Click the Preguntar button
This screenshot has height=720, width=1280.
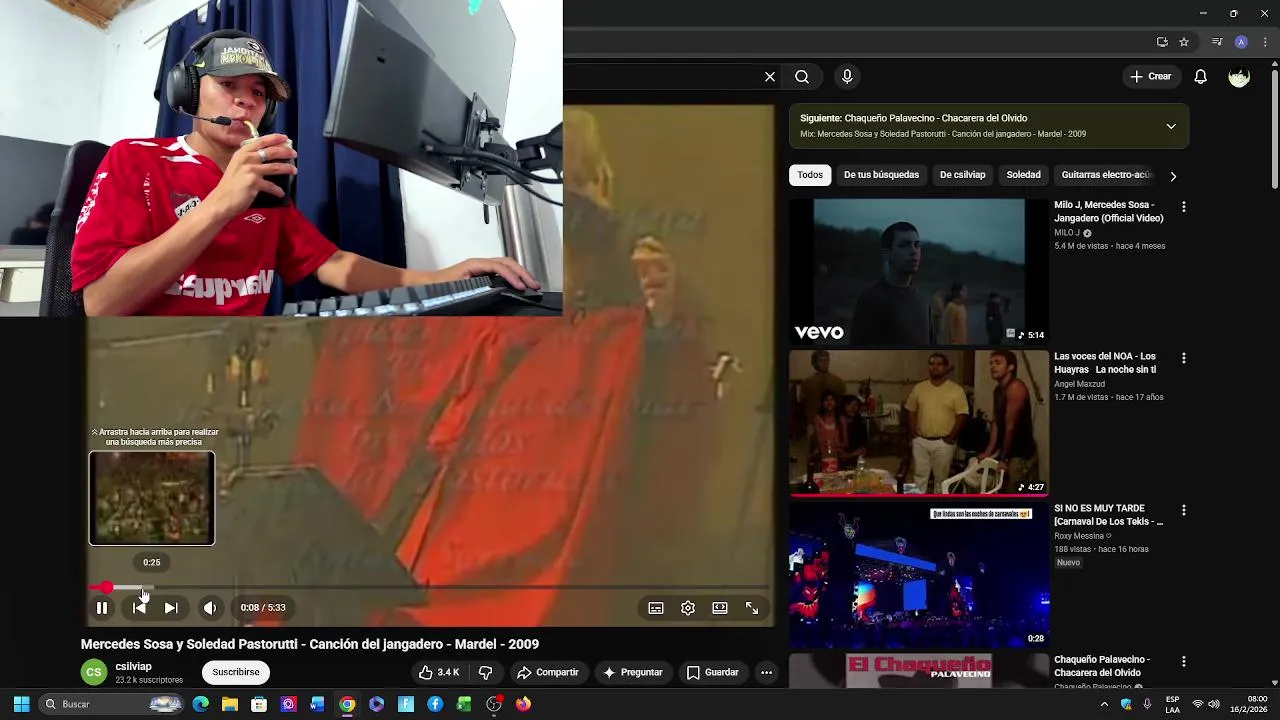point(632,673)
